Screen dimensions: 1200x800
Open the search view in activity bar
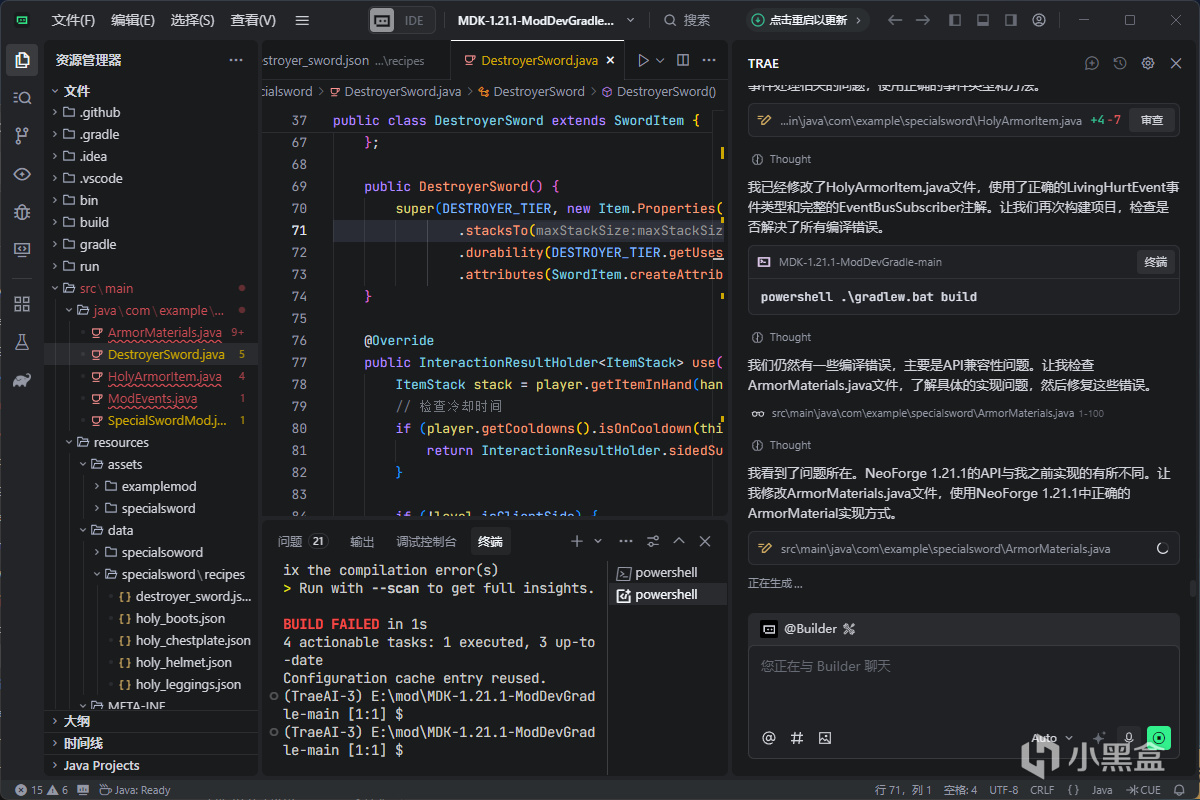[x=22, y=97]
